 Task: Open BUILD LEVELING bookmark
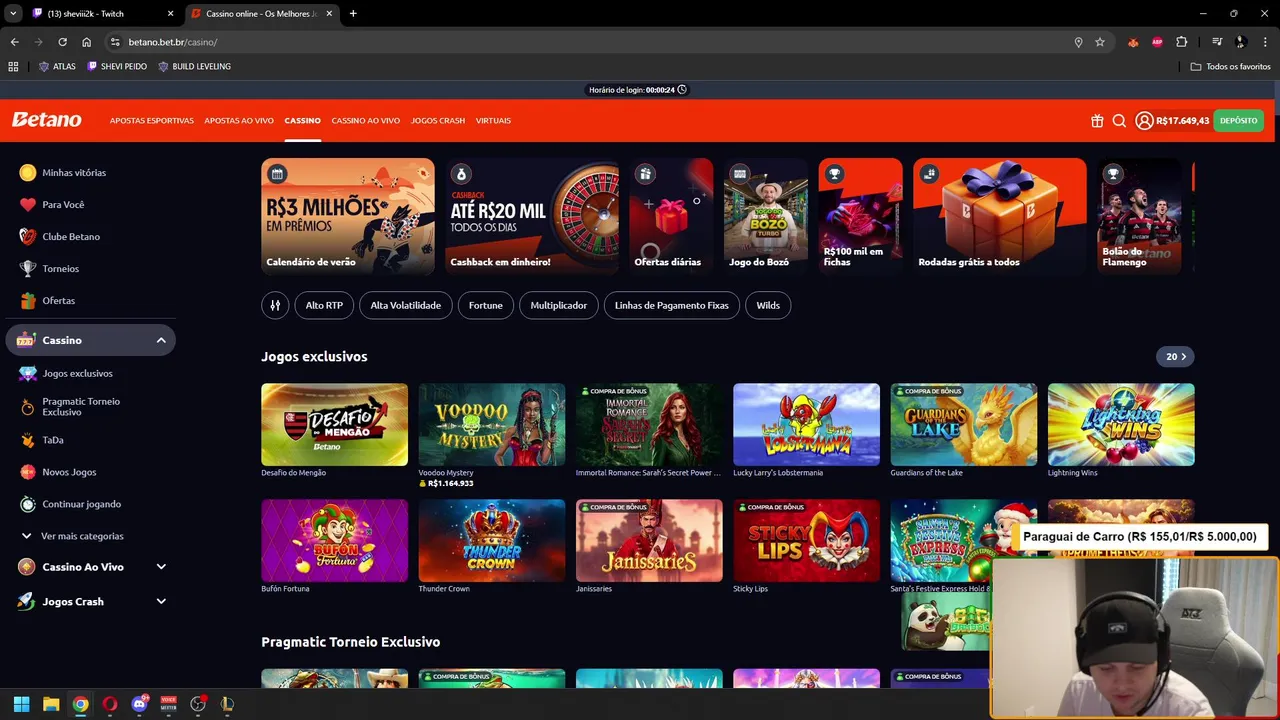pos(194,66)
